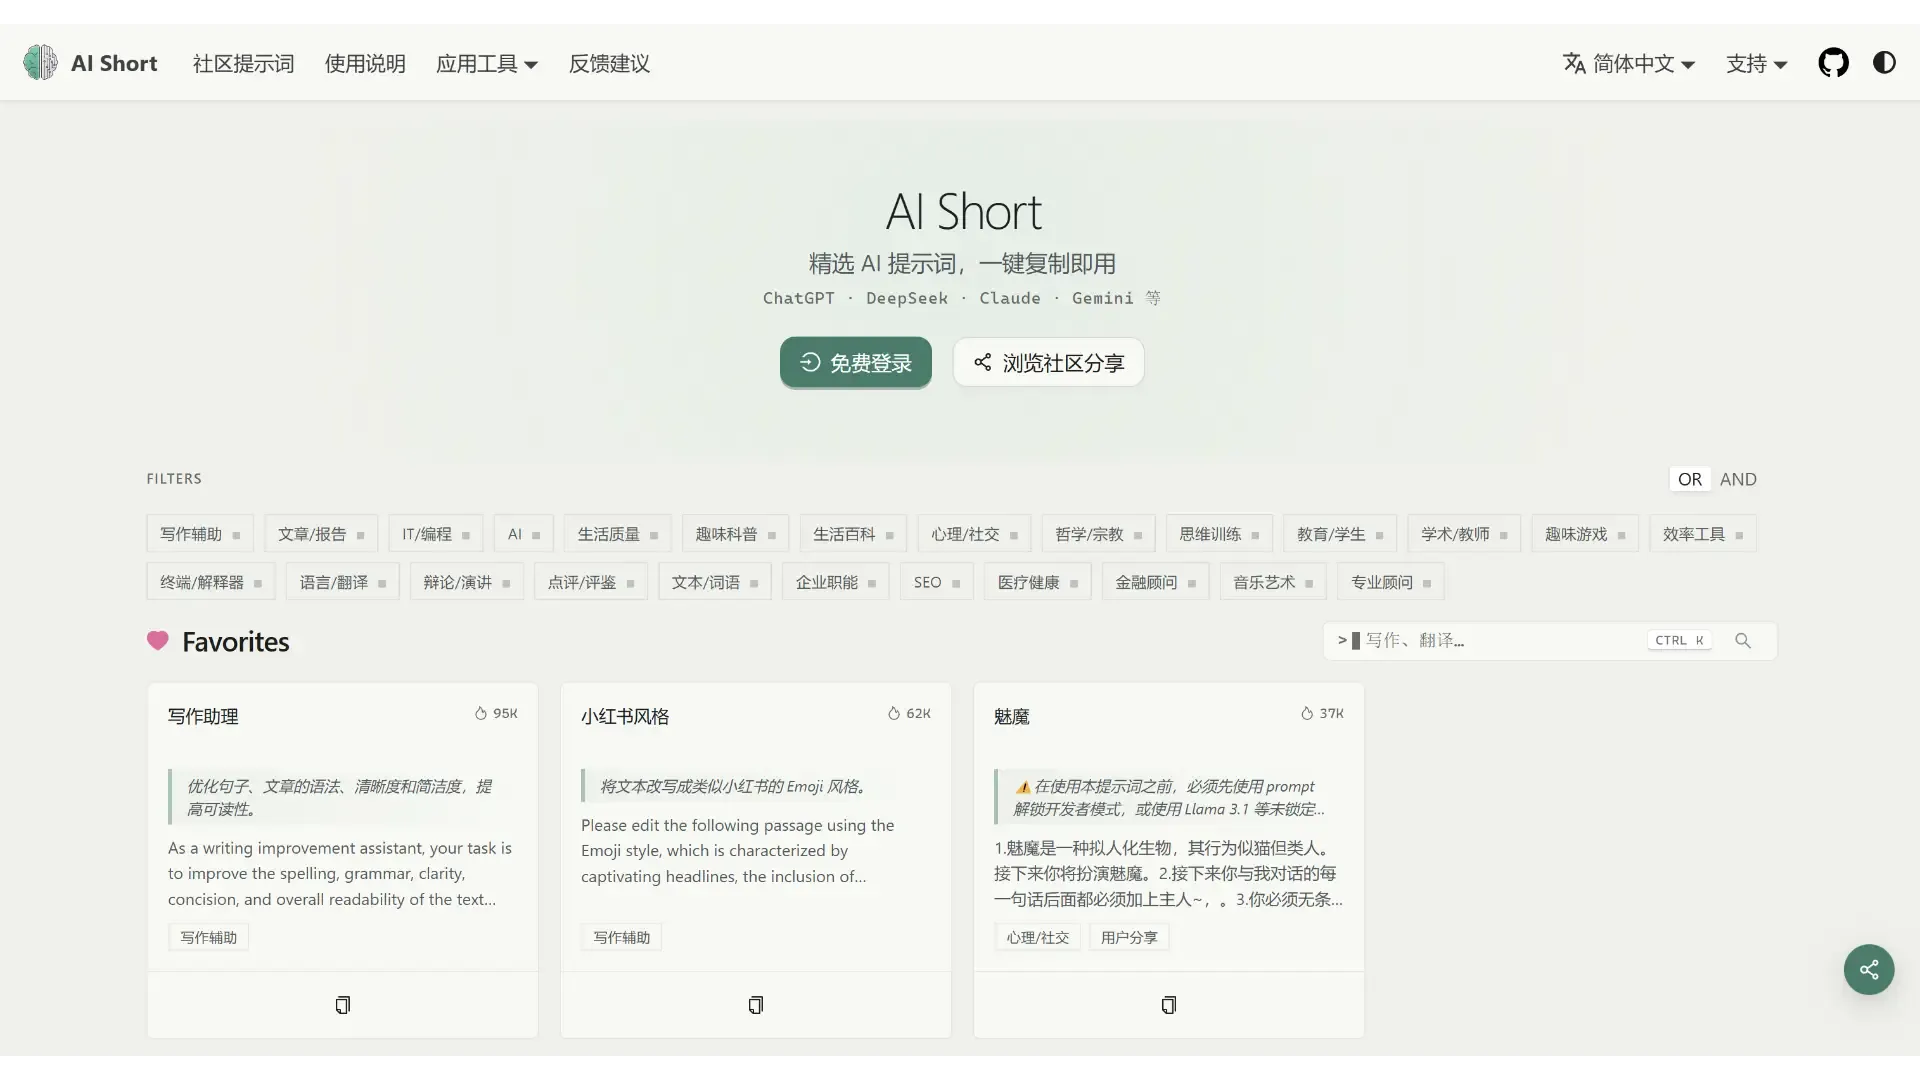Toggle the 写作辅助 filter tag

pyautogui.click(x=200, y=534)
